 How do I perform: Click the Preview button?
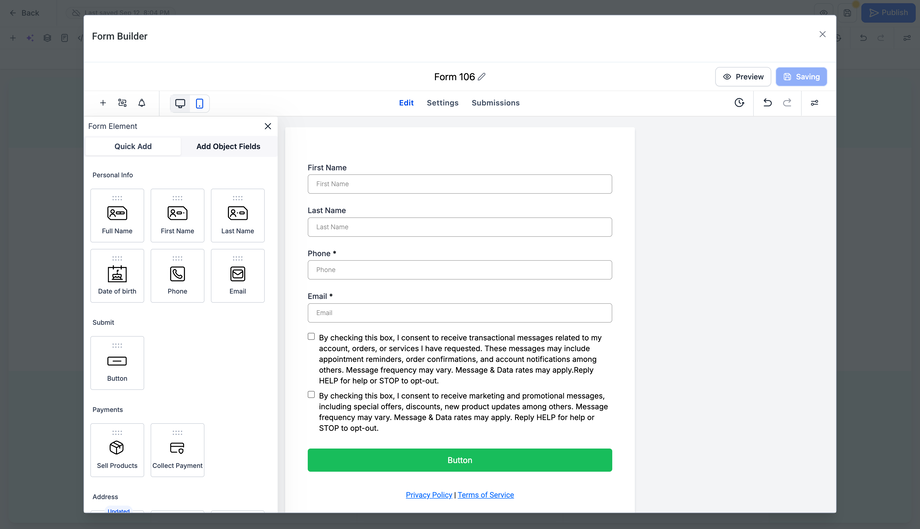pos(743,77)
